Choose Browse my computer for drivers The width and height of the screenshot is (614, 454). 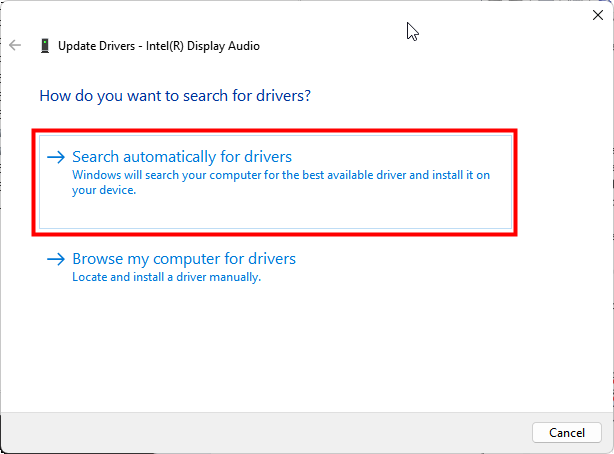184,259
